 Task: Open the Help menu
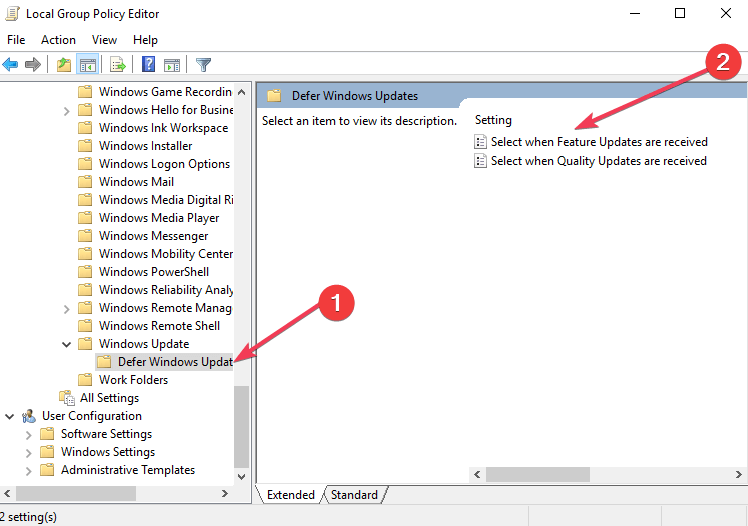point(145,40)
